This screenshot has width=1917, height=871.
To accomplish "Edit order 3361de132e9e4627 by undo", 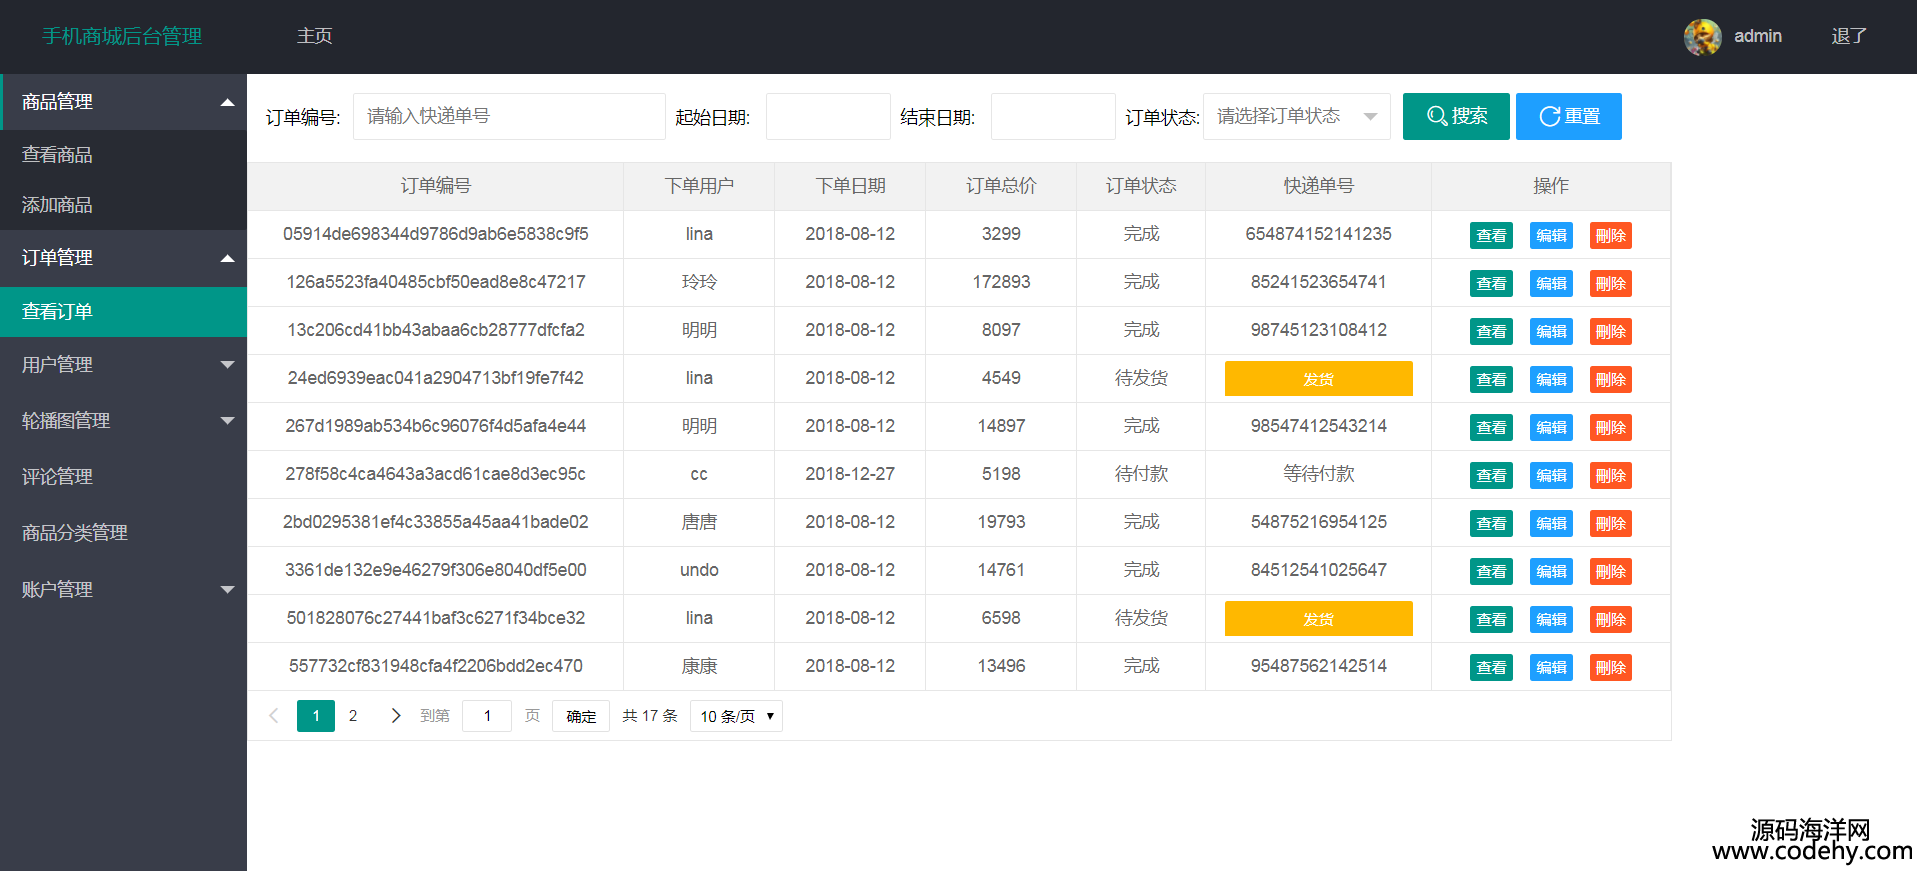I will coord(1551,571).
